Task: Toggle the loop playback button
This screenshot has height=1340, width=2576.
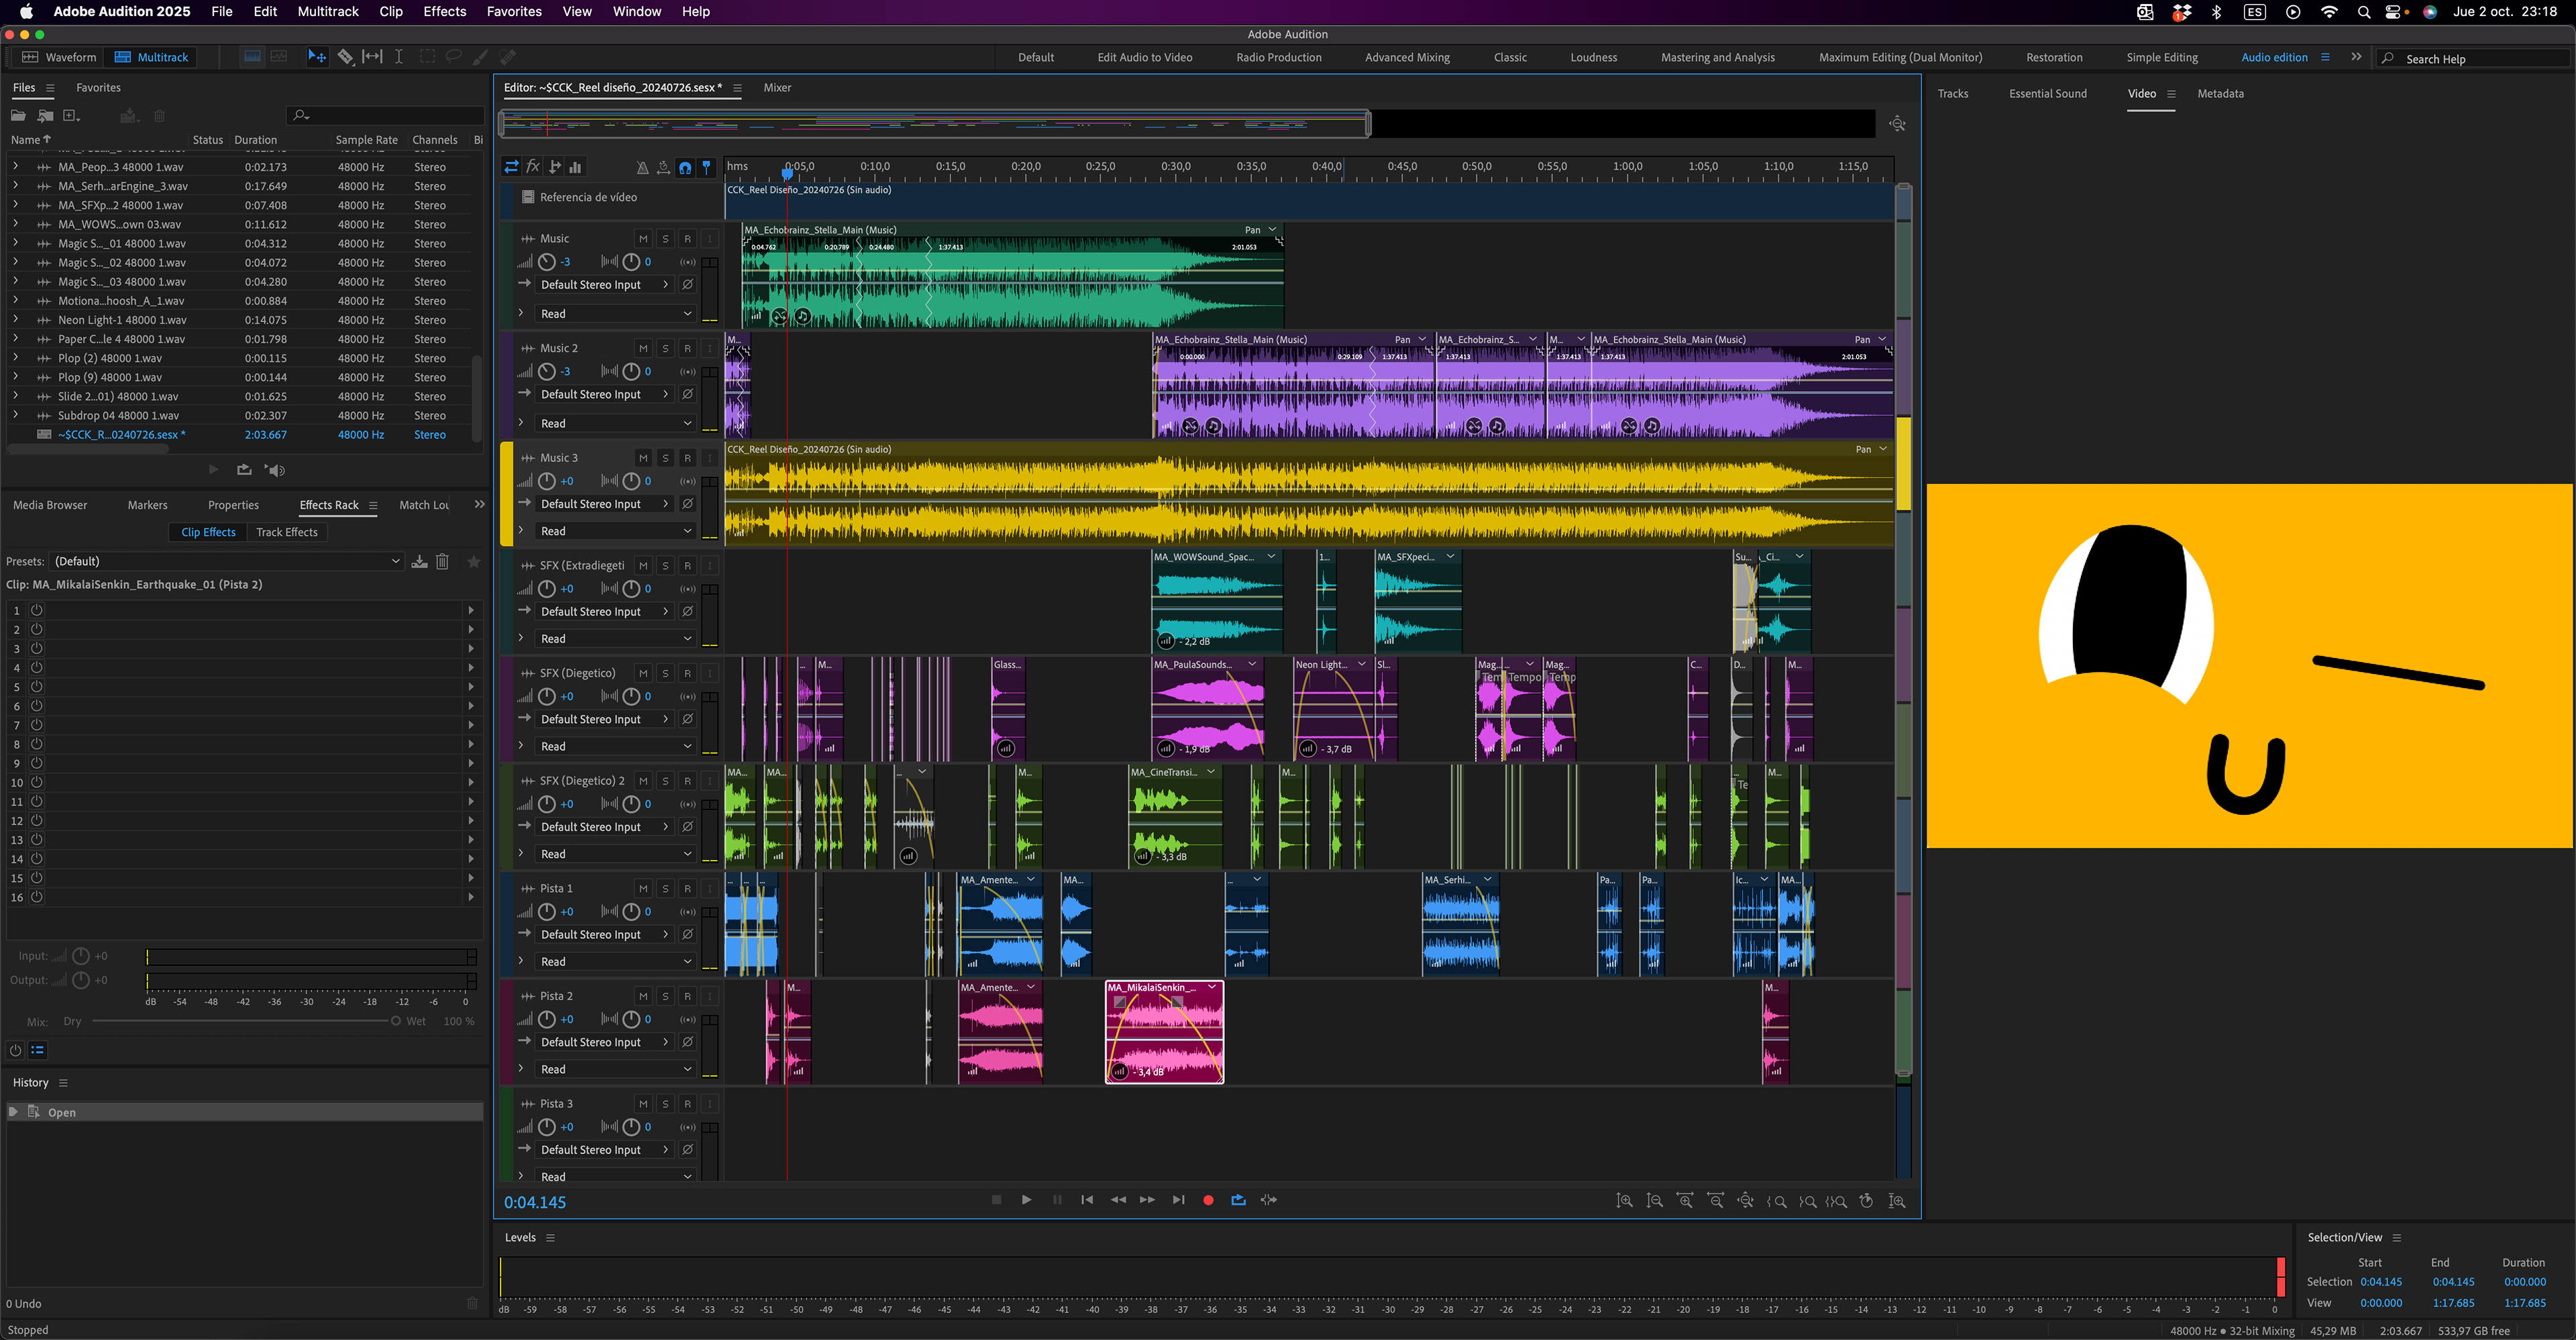Action: point(1238,1200)
